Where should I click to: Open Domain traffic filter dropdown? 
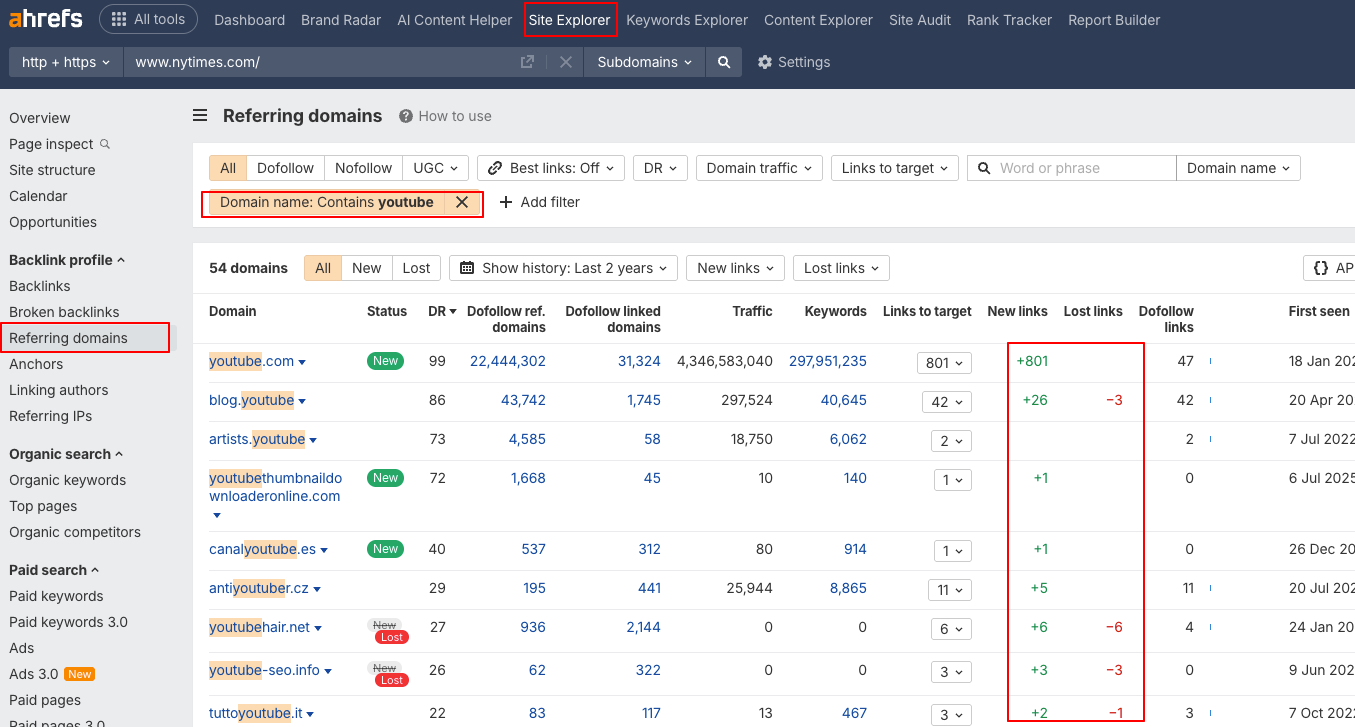[x=759, y=168]
